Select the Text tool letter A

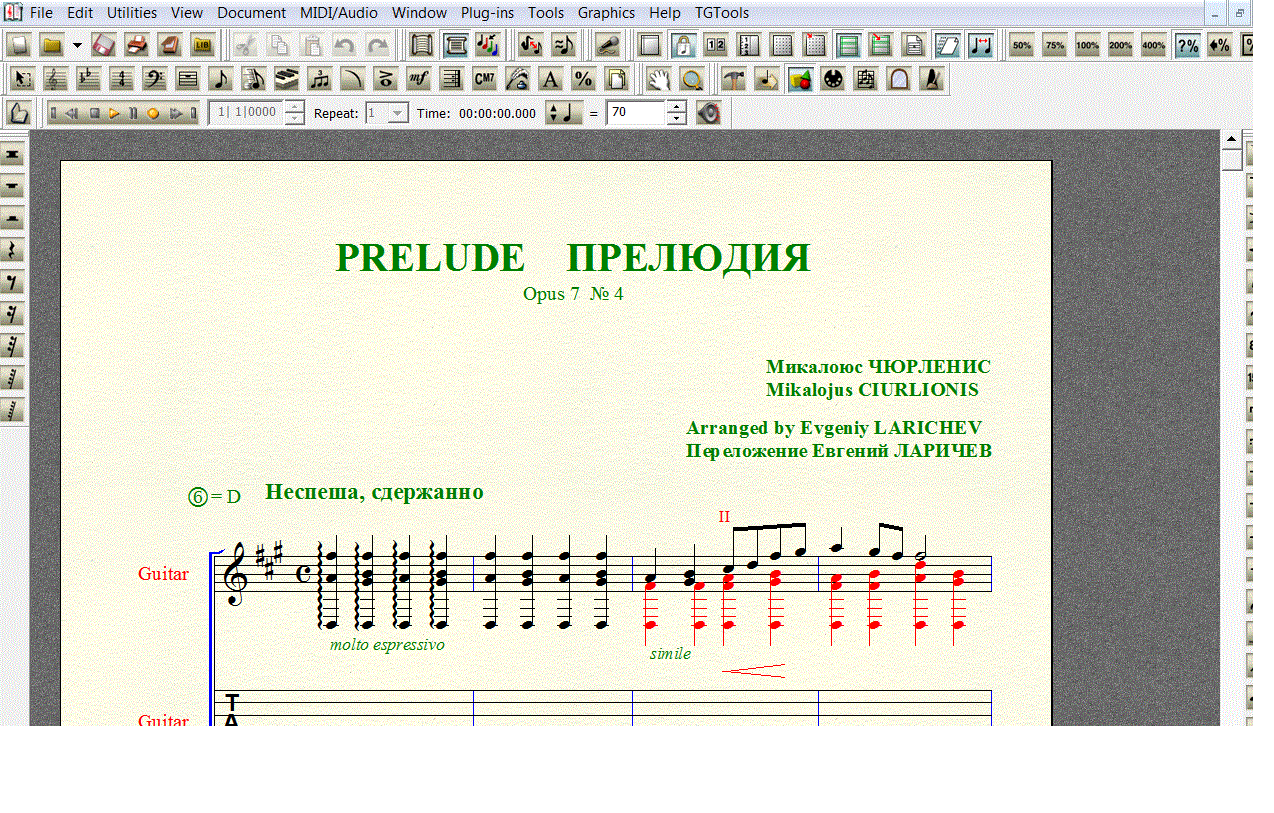(x=550, y=79)
